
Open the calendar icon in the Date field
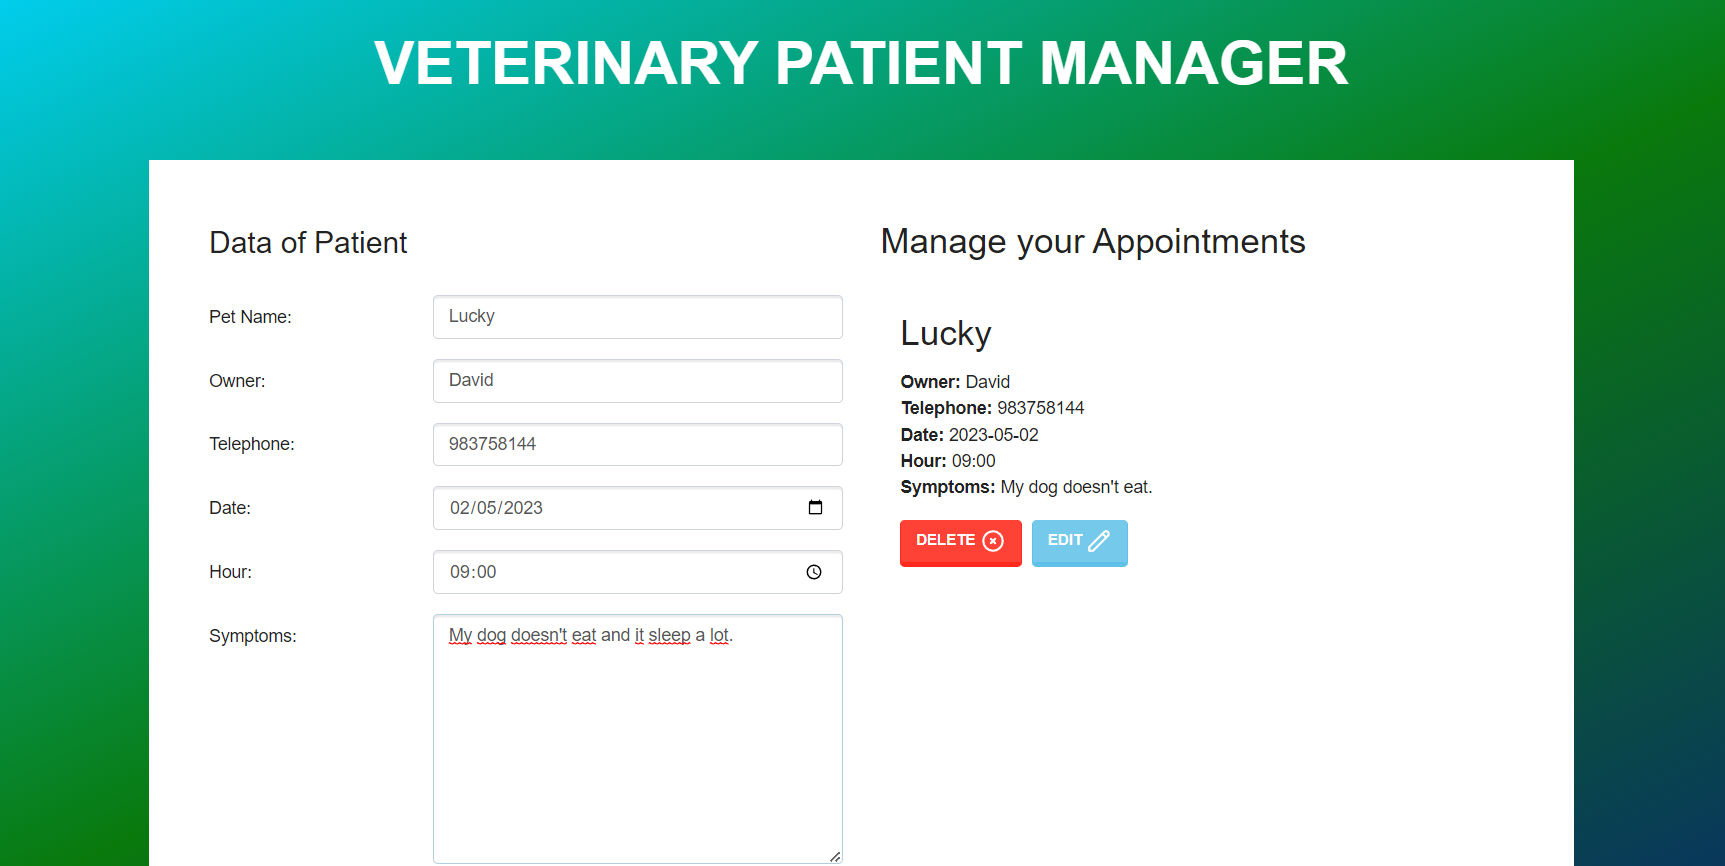pos(815,508)
